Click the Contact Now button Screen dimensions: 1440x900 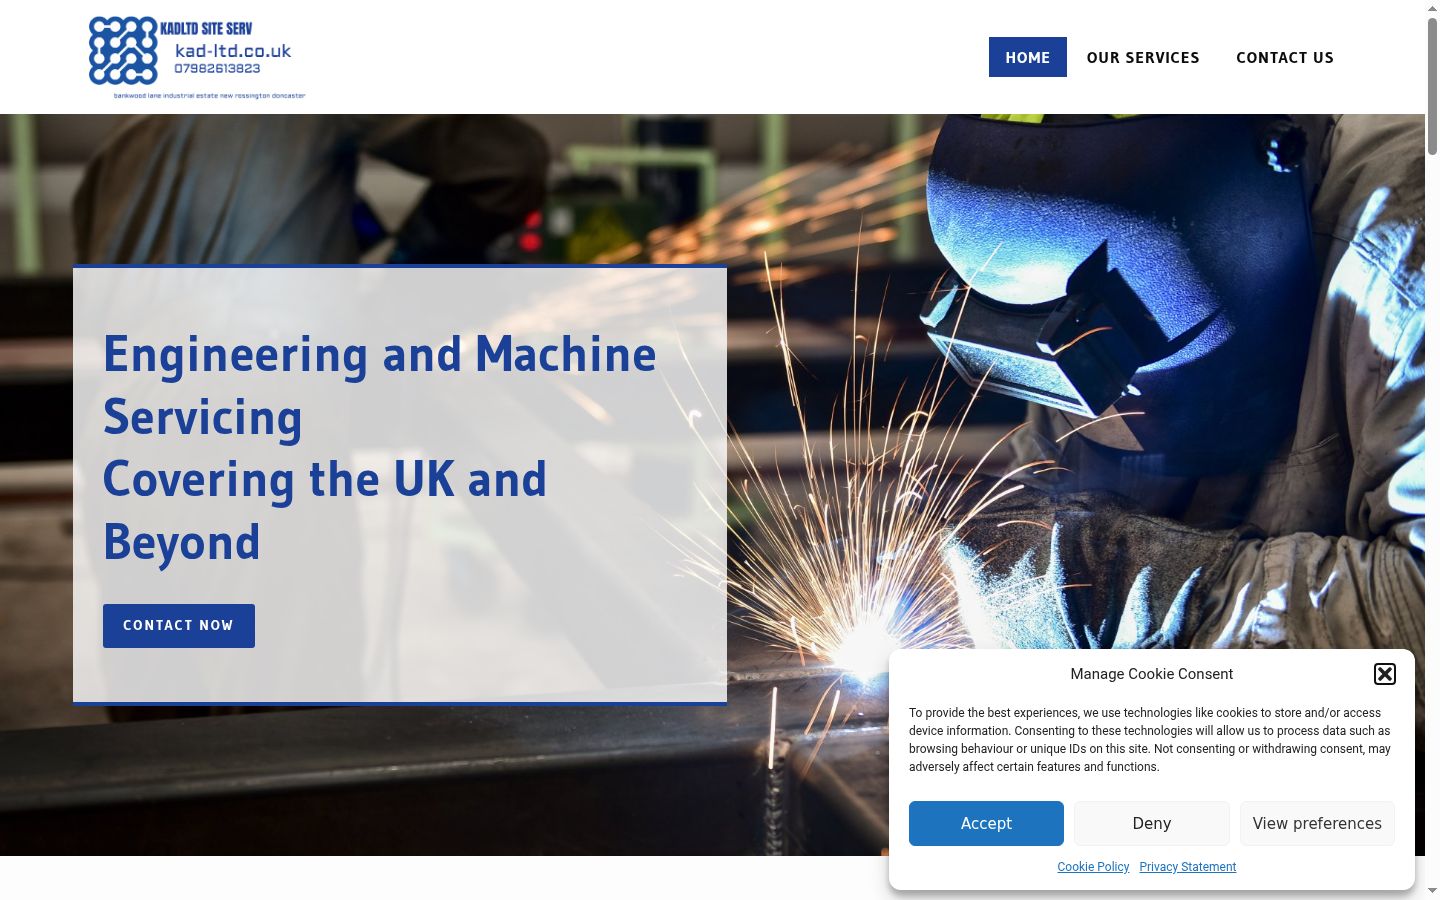179,626
